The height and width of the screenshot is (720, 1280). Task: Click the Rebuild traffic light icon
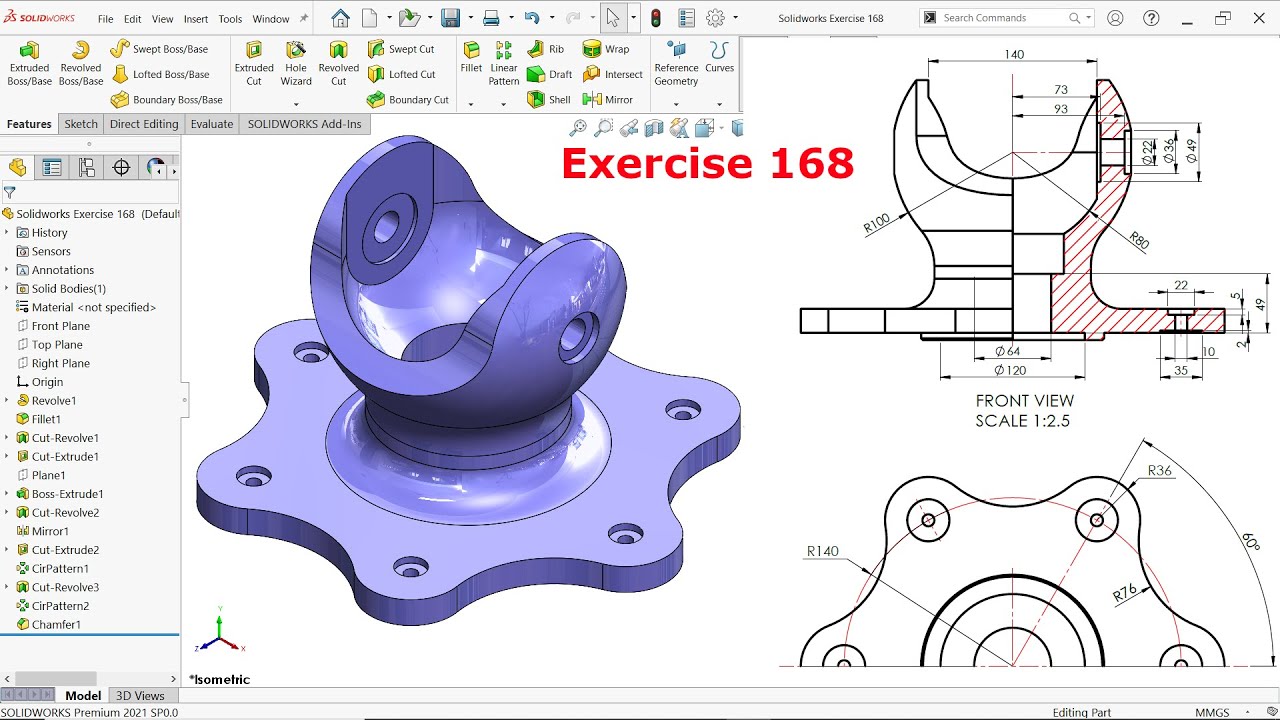click(655, 18)
